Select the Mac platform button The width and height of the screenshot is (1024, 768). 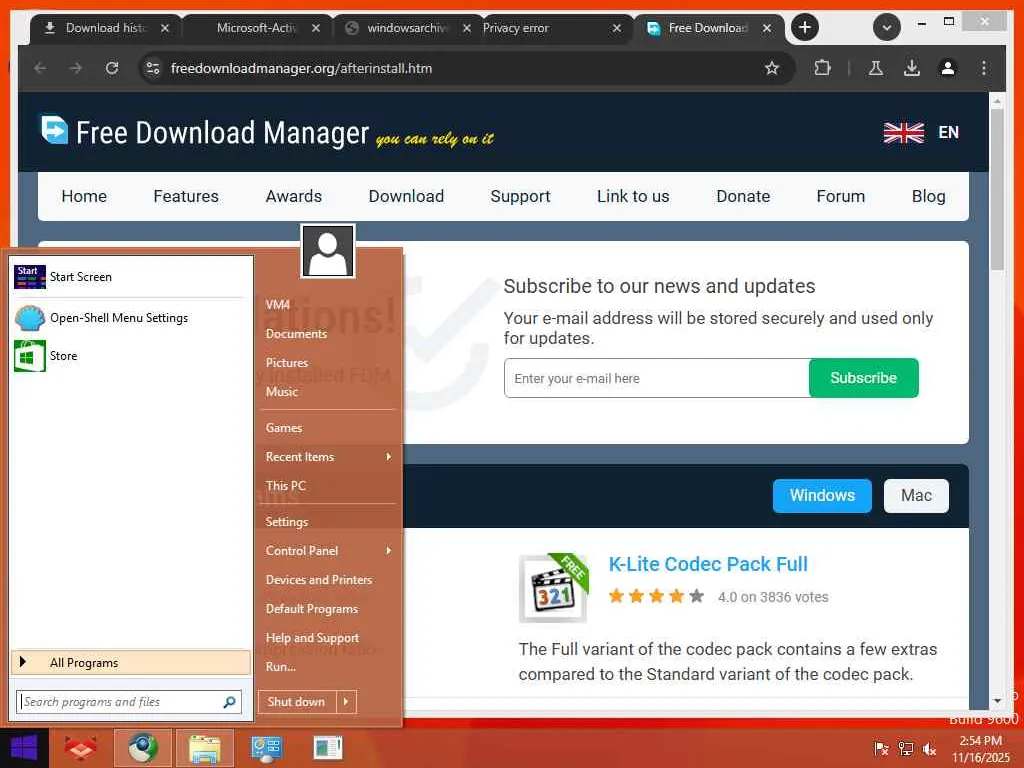tap(916, 496)
